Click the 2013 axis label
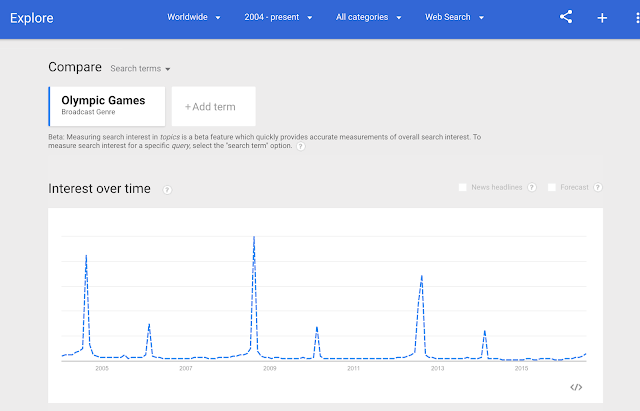Viewport: 640px width, 411px height. (x=438, y=368)
